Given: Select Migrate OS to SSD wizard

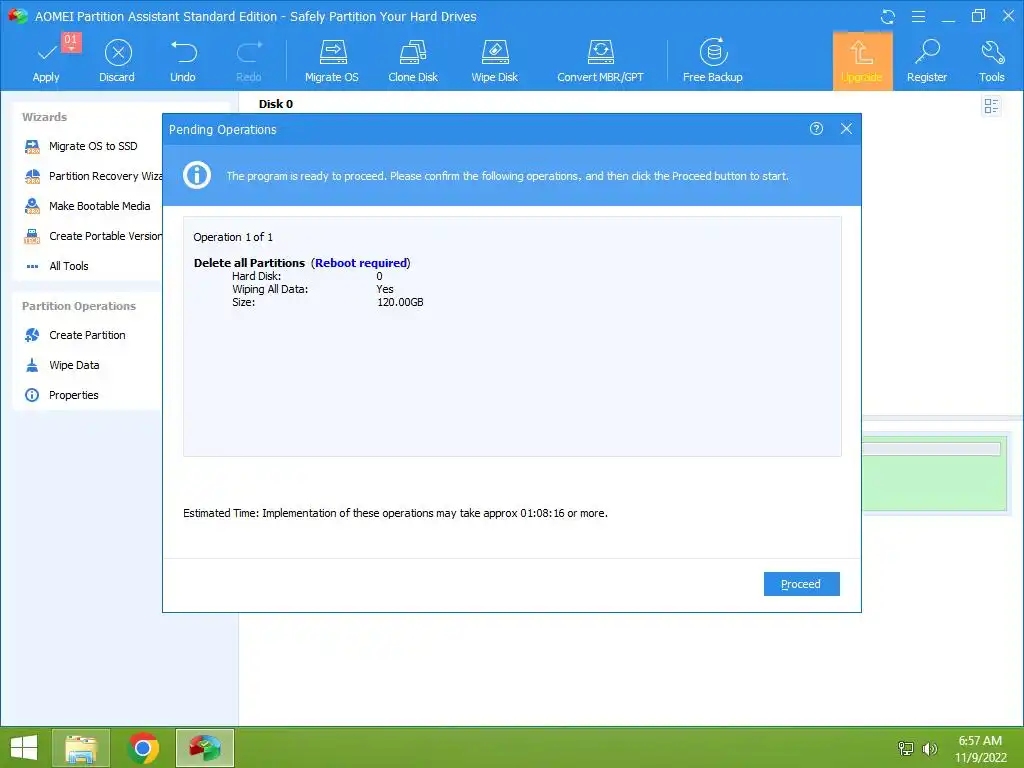Looking at the screenshot, I should click(x=82, y=146).
